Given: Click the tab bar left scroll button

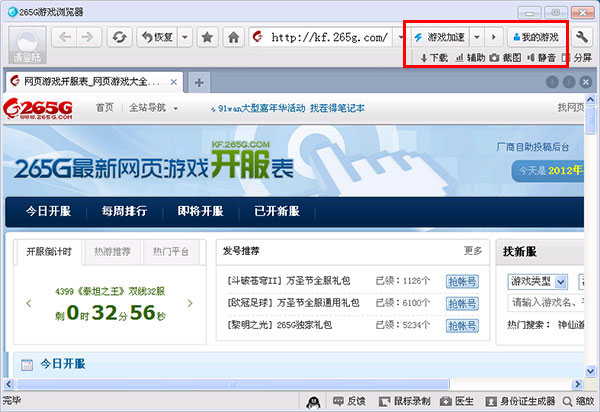Looking at the screenshot, I should 552,82.
